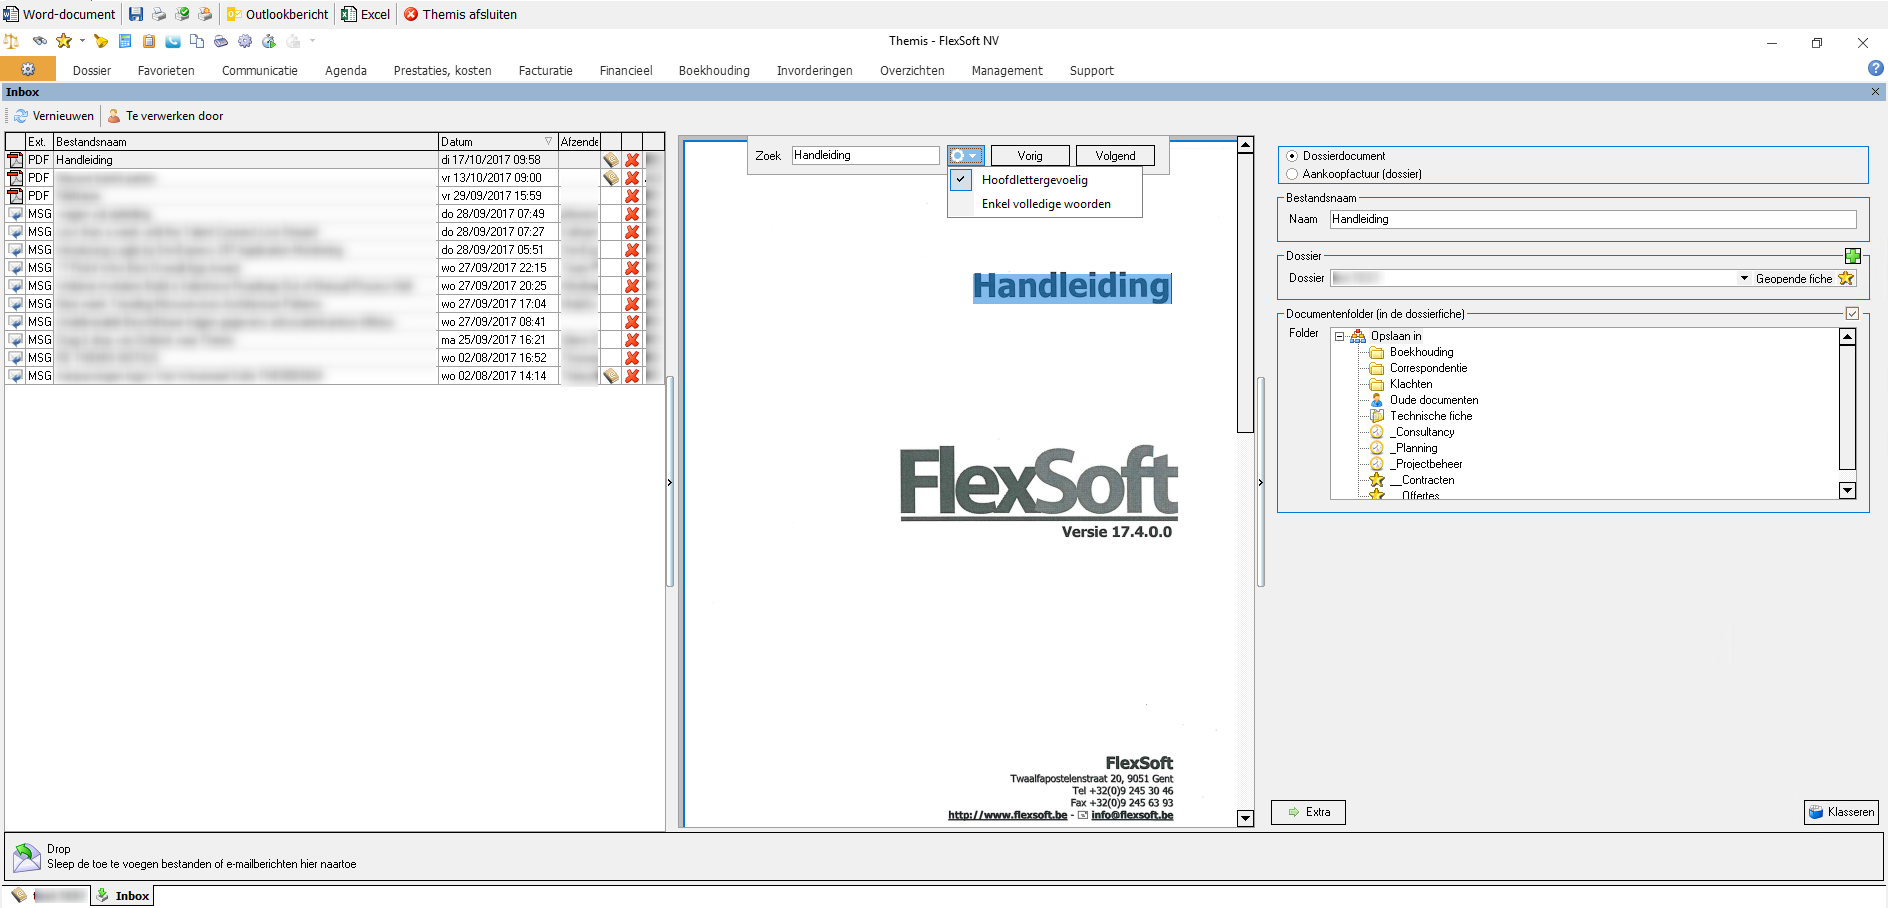Click the Volgend search button

(1115, 156)
